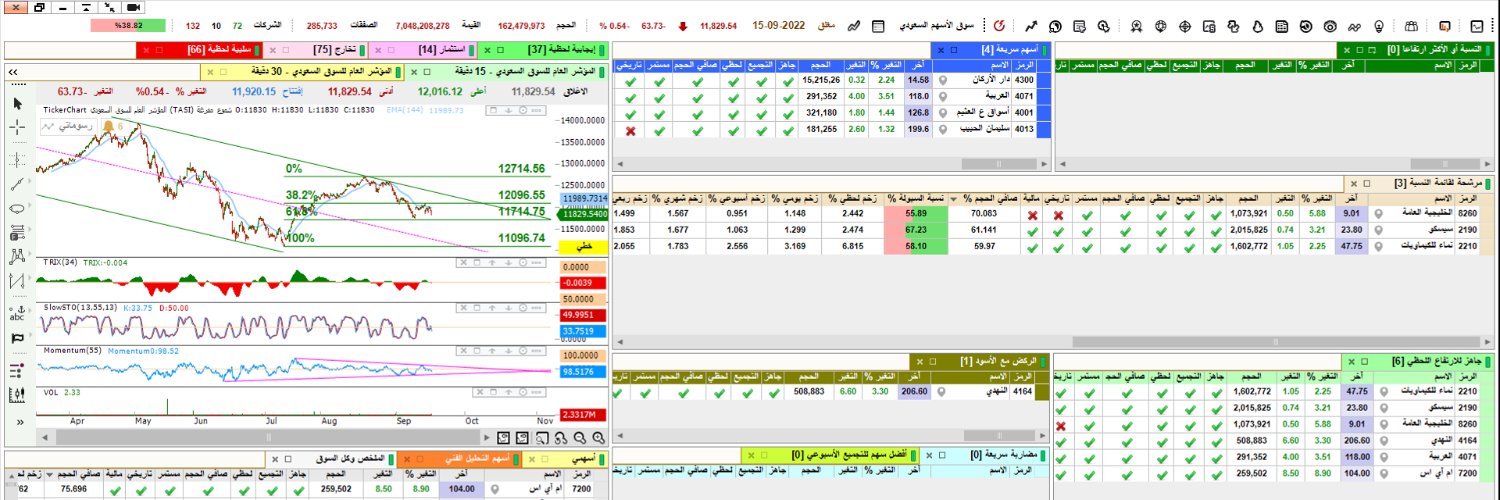
Task: Close the تخارج [75] tab
Action: (x=273, y=50)
